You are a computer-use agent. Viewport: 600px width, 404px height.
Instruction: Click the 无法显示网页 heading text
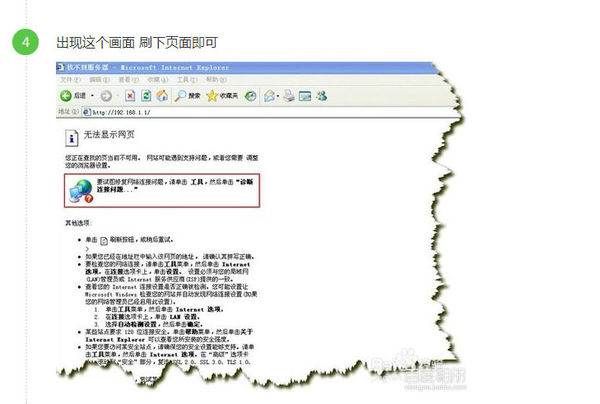109,135
